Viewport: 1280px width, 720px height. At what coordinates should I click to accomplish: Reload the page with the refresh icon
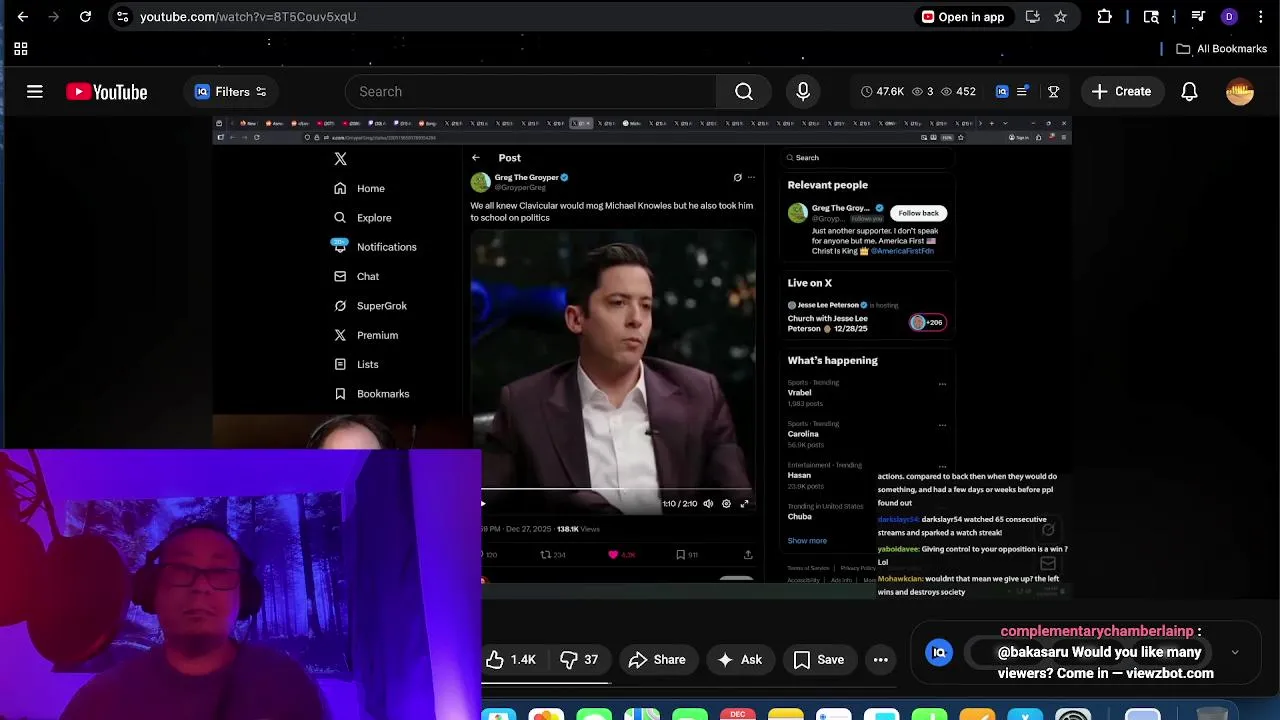[x=86, y=17]
